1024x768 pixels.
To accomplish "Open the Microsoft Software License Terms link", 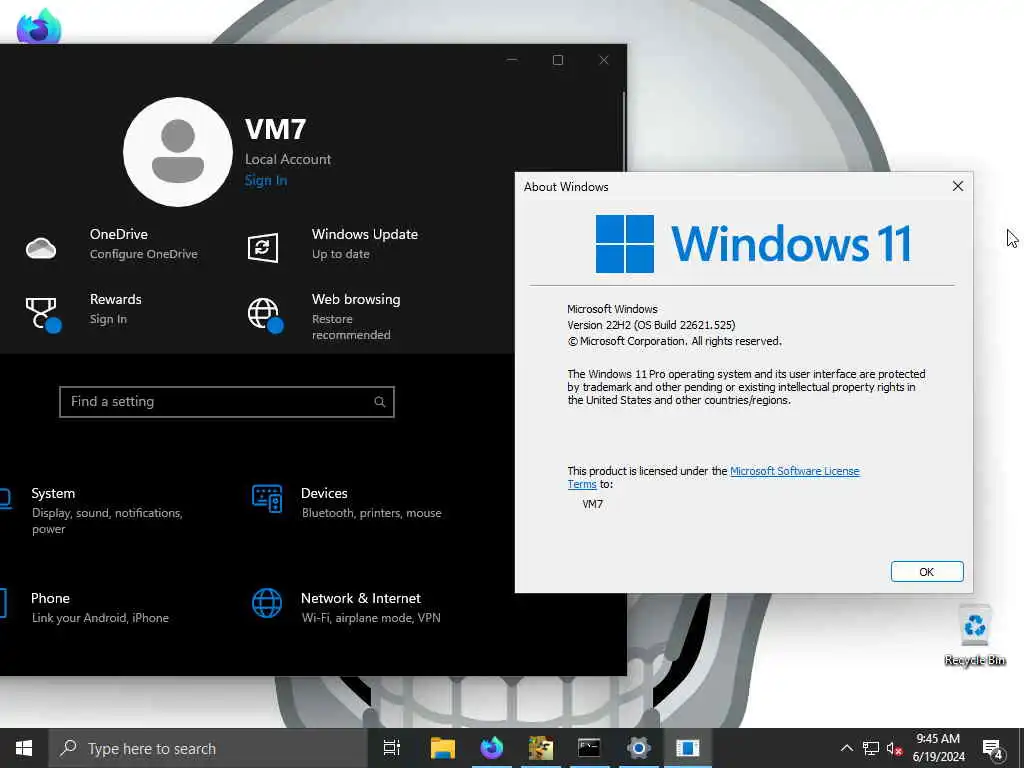I will tap(795, 471).
